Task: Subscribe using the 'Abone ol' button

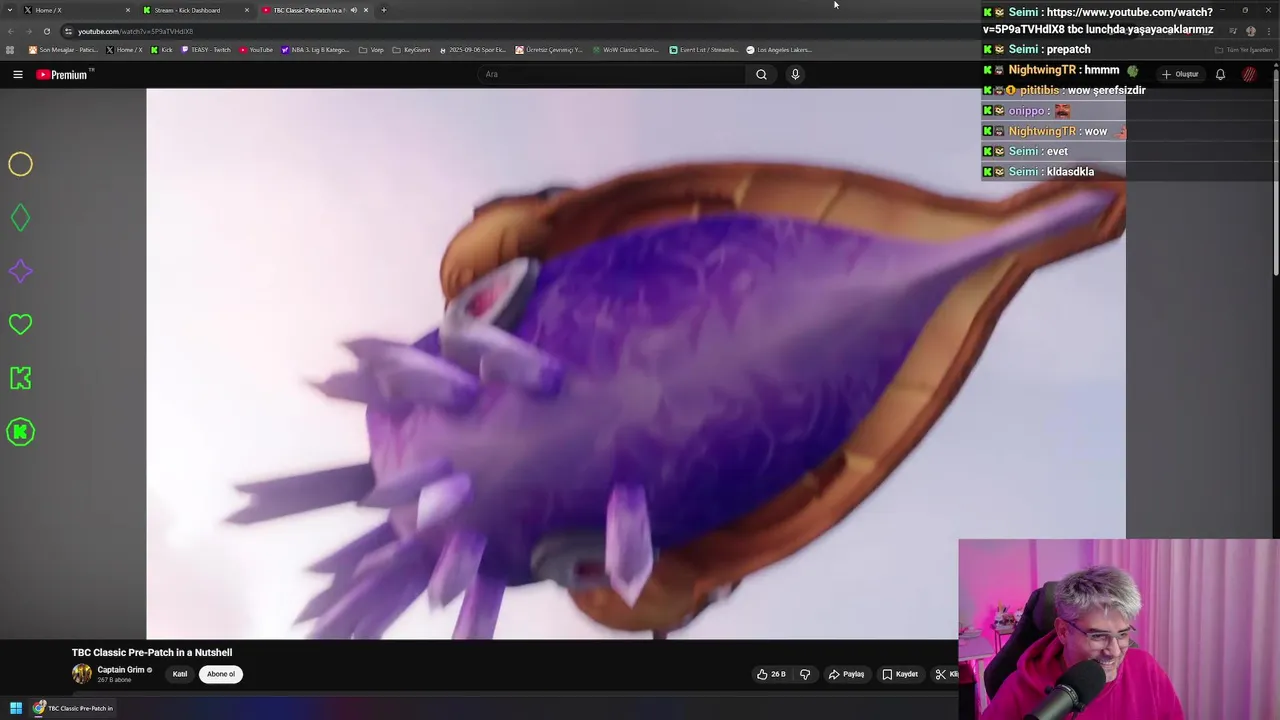Action: click(221, 674)
